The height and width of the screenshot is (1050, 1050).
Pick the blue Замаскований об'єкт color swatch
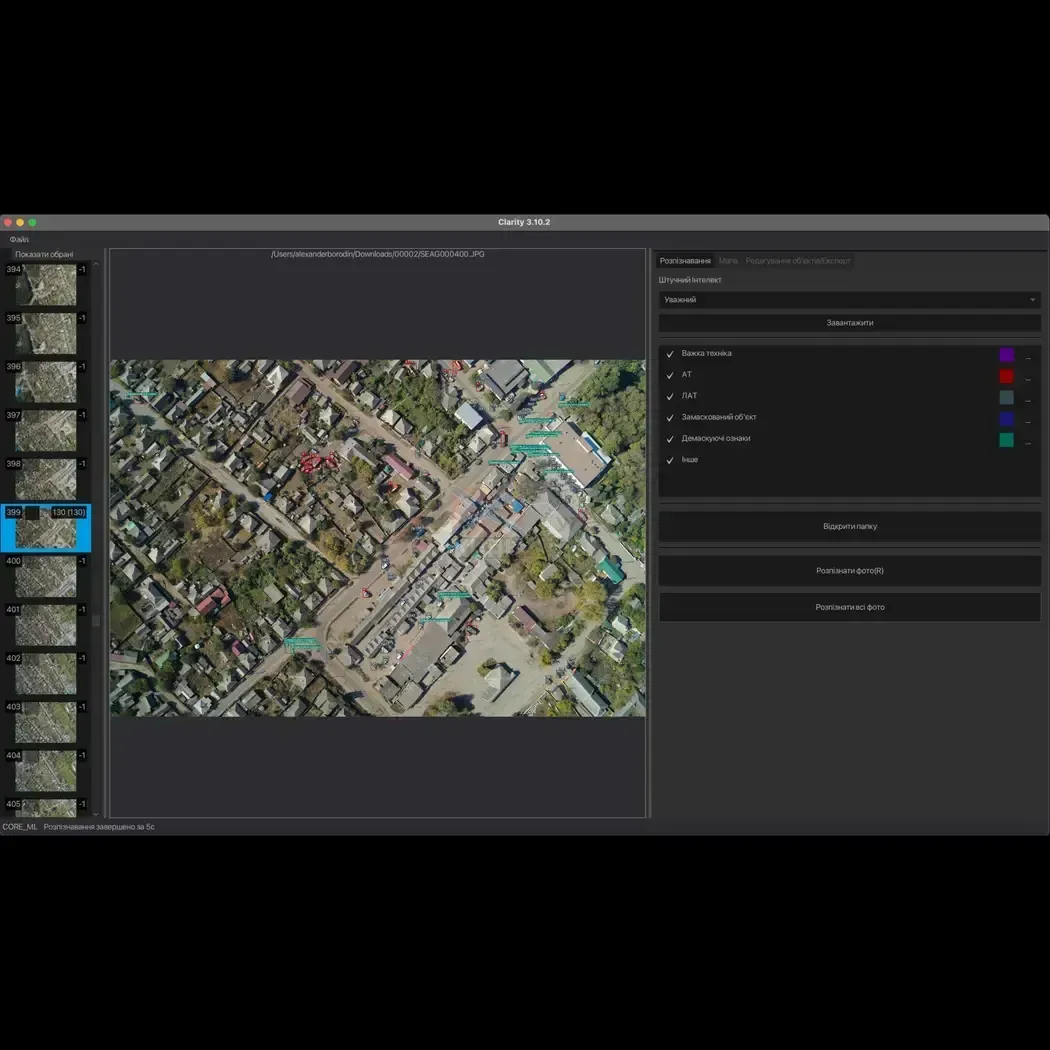point(1006,419)
